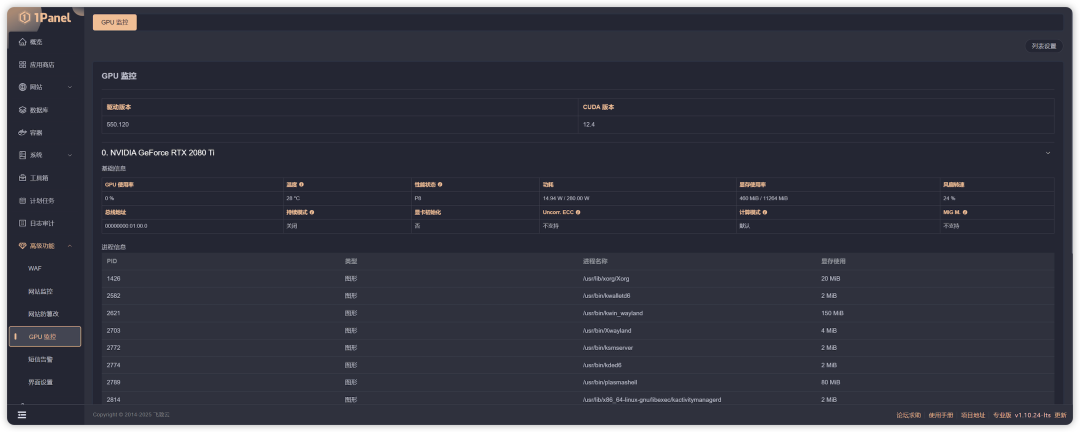
Task: Click the /usr/lib/xorg/Xorg process name
Action: tap(606, 278)
